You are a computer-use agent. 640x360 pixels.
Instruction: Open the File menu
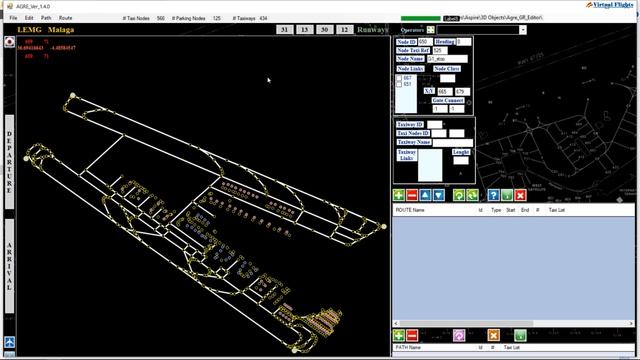click(13, 18)
